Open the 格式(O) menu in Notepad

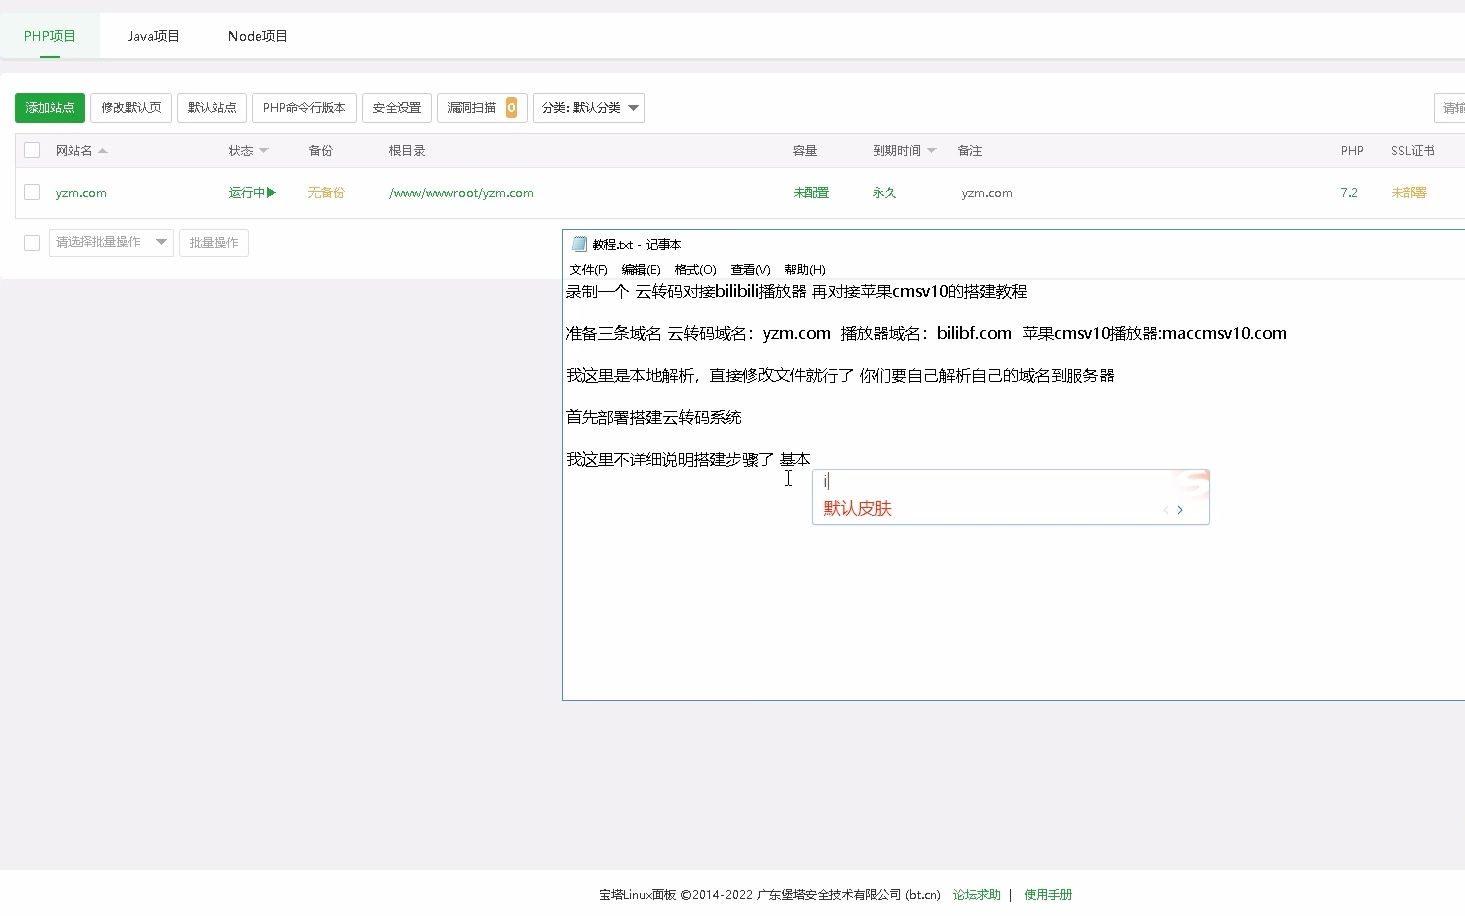click(695, 270)
